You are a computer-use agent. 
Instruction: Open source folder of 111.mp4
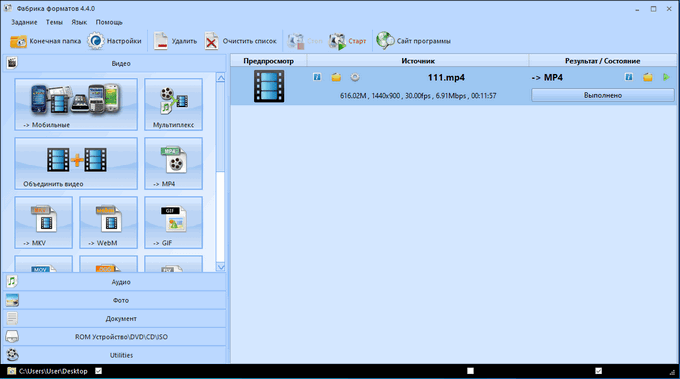click(x=336, y=77)
